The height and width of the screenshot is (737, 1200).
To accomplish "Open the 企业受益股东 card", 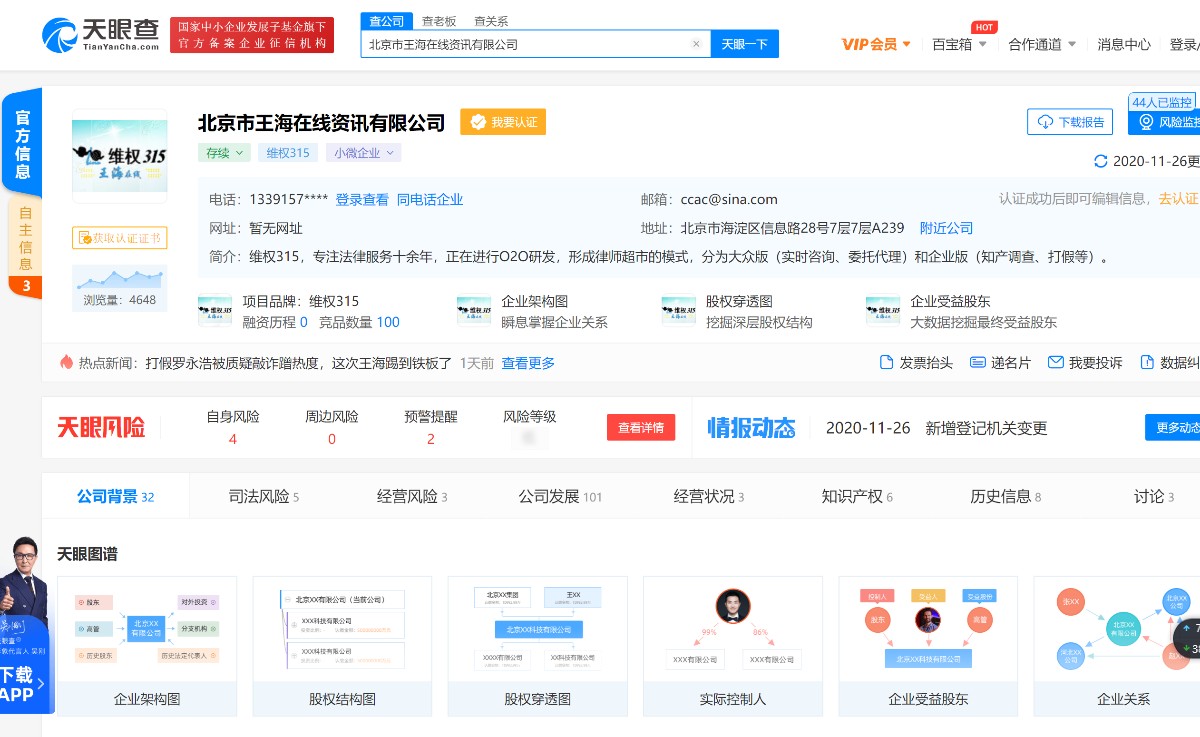I will [928, 646].
